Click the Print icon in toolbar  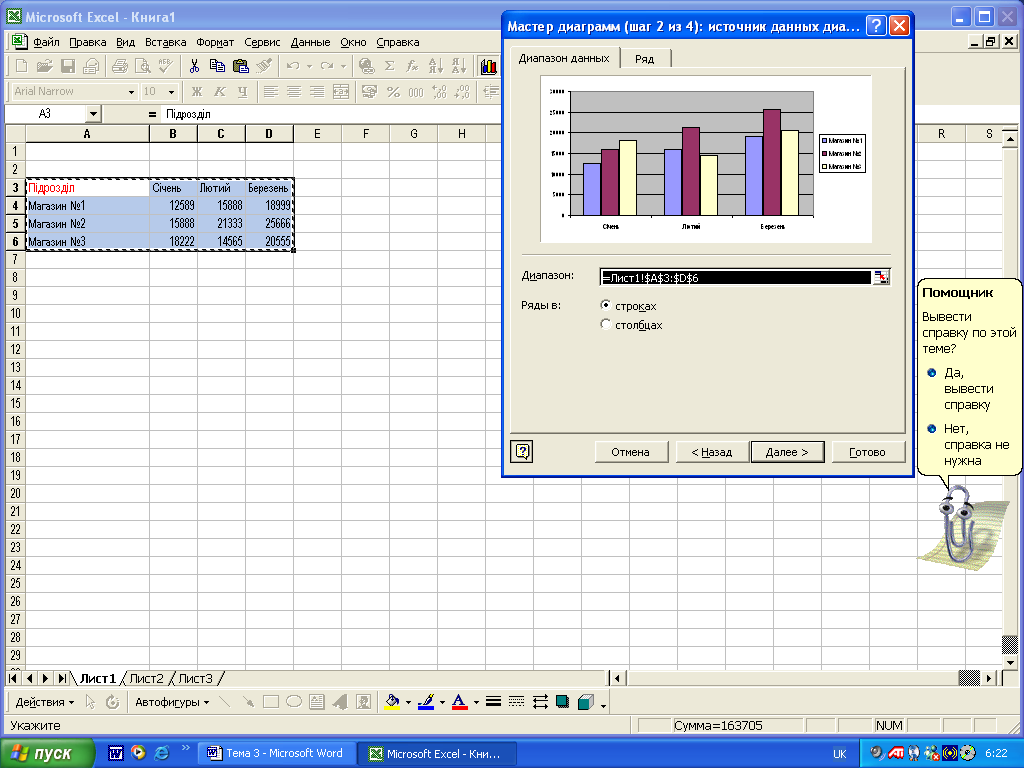(120, 66)
